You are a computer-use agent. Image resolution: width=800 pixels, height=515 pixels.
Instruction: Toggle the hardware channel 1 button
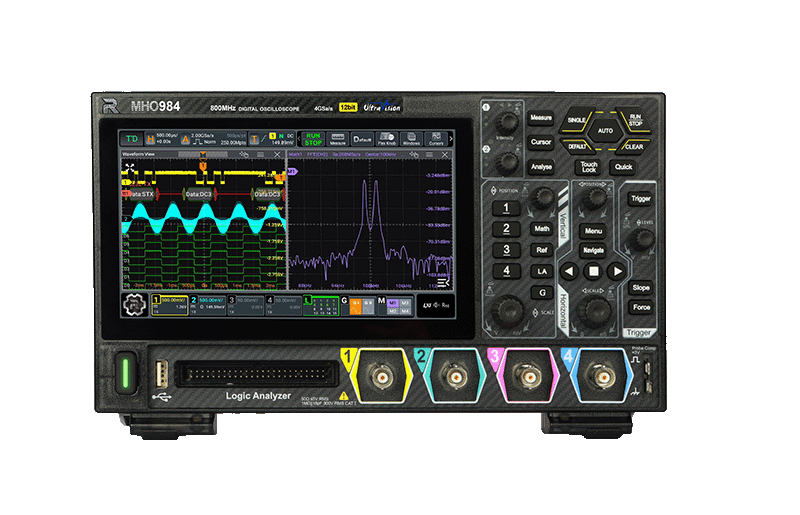pyautogui.click(x=506, y=208)
